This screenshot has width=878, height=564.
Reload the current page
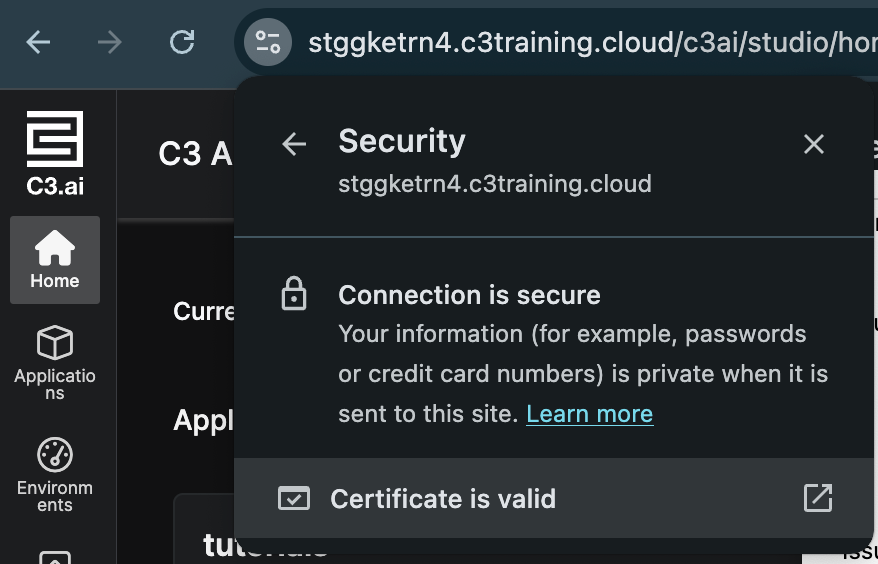pyautogui.click(x=182, y=42)
